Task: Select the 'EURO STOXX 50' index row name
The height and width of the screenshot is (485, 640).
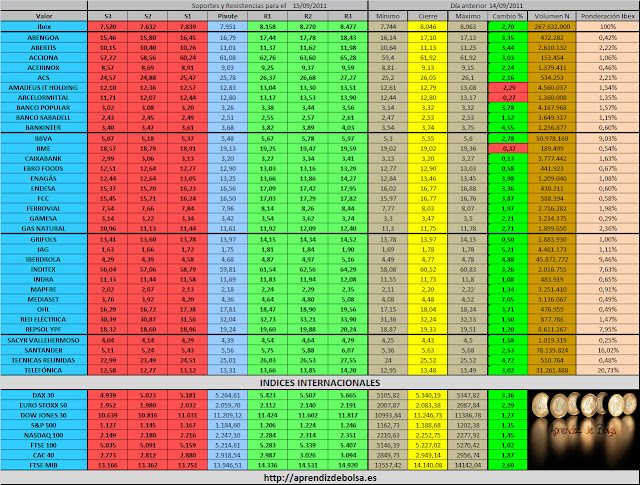Action: point(44,405)
